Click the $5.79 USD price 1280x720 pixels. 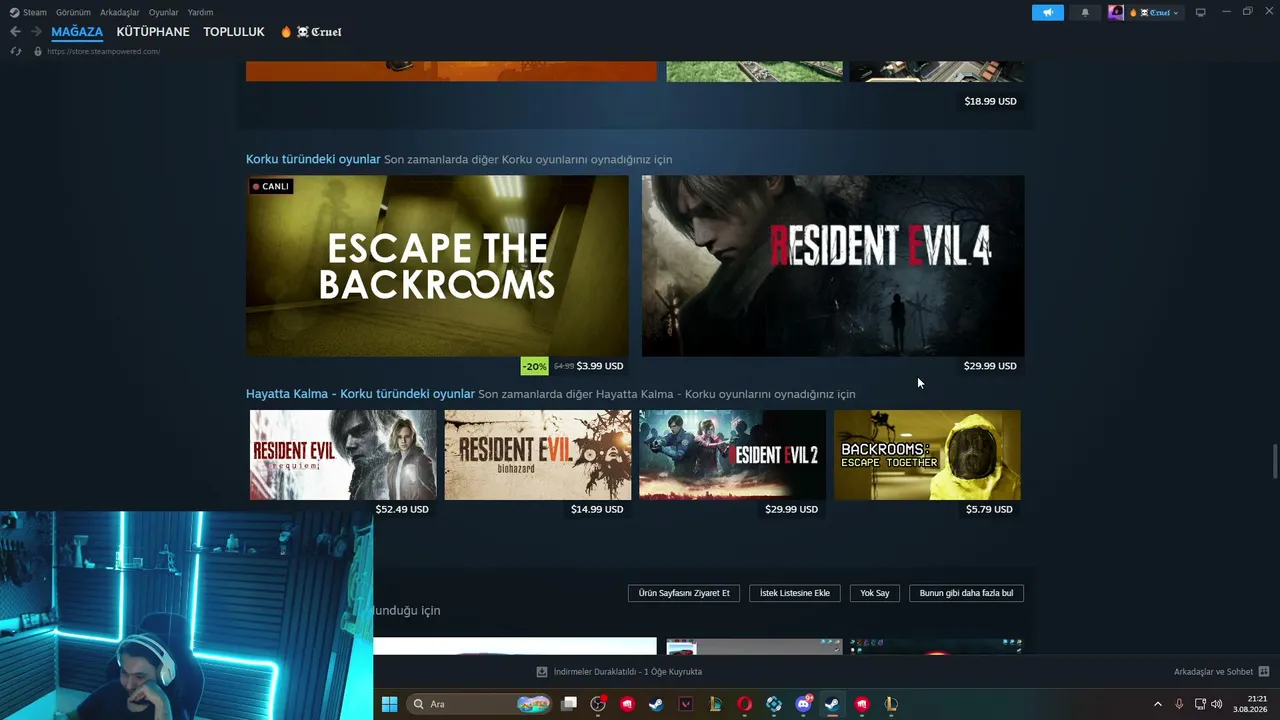click(989, 509)
